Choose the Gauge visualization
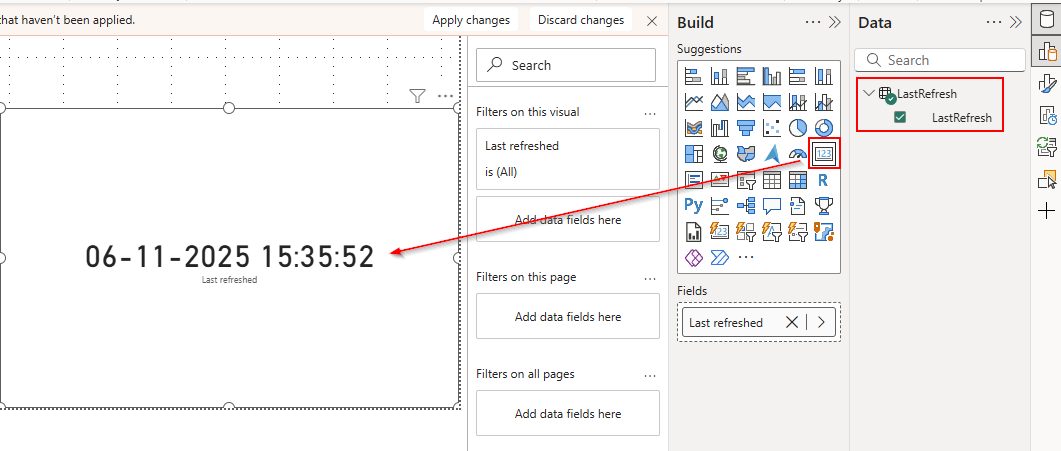The width and height of the screenshot is (1061, 451). (798, 154)
